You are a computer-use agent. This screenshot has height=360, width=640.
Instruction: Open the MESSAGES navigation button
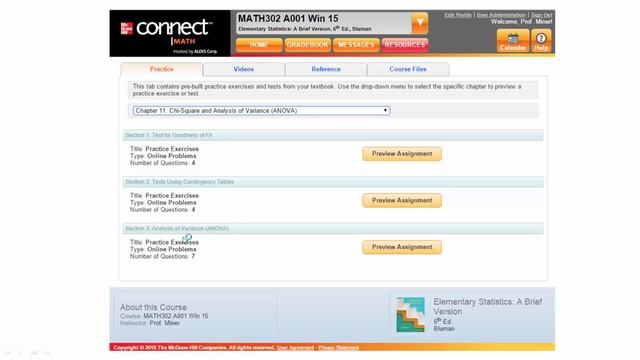356,45
